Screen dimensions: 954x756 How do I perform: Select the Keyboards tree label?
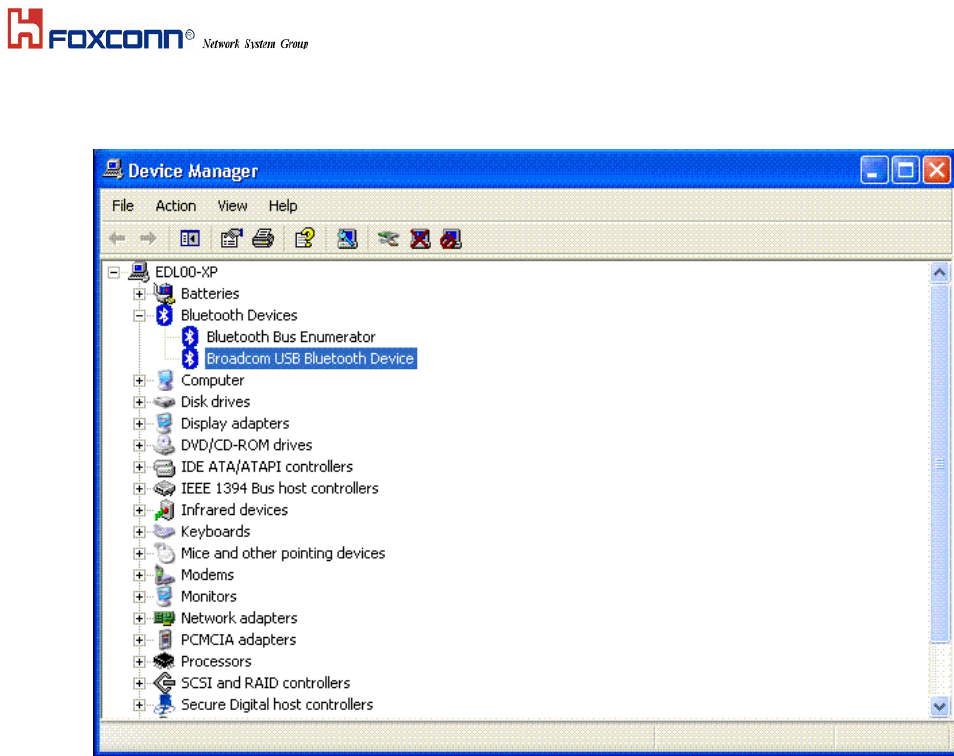coord(215,532)
